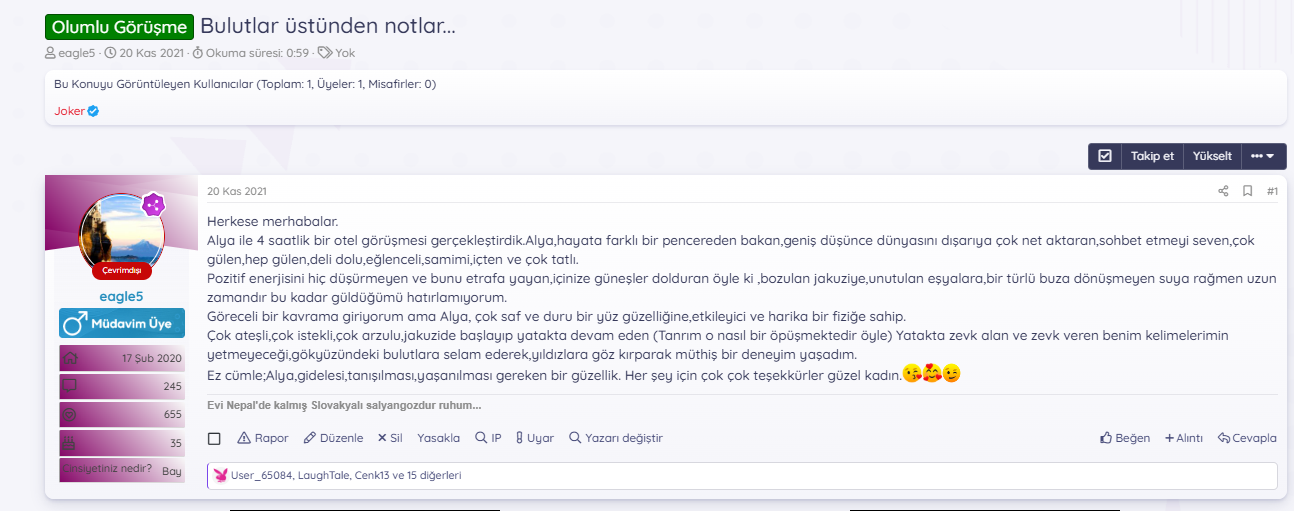Screen dimensions: 1294x511
Task: Click the Olumlu Görüşme thread prefix label
Action: (x=119, y=27)
